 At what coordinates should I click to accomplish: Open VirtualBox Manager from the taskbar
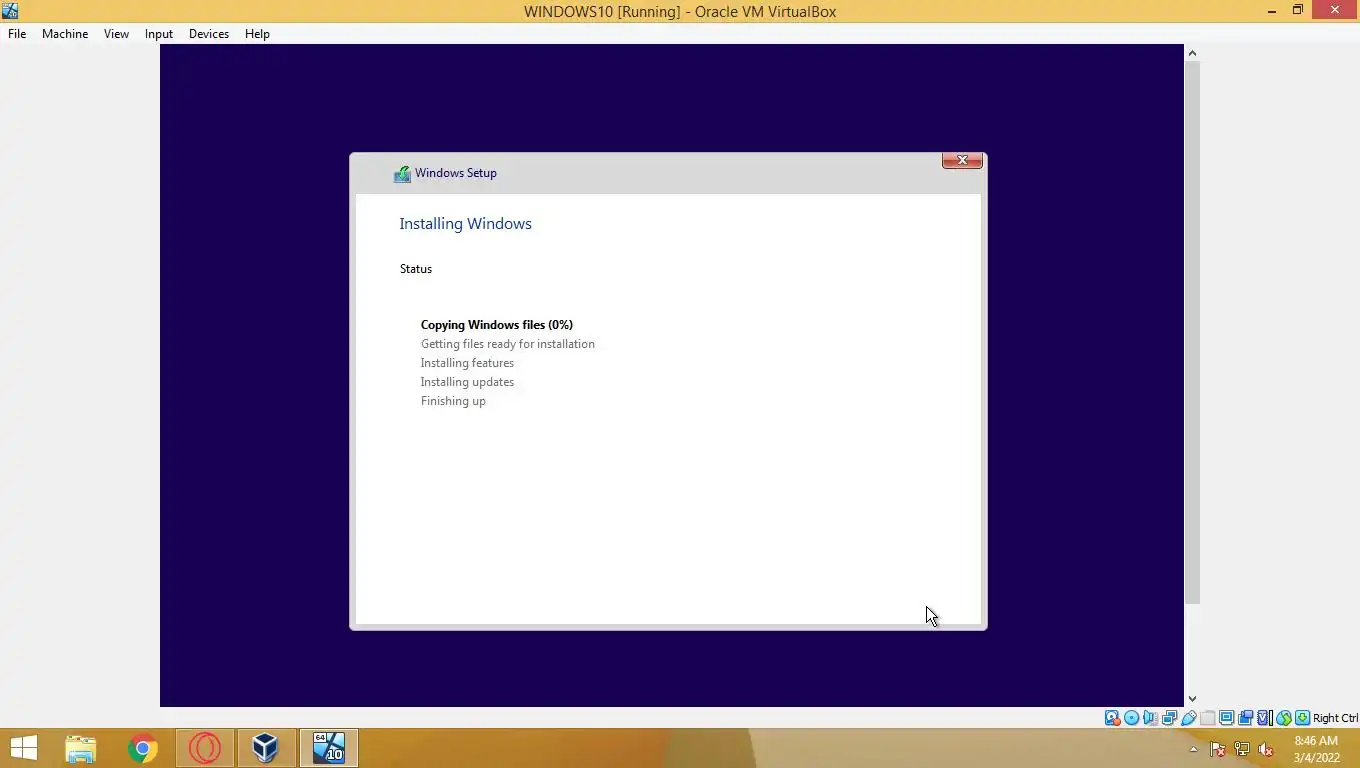[x=265, y=748]
